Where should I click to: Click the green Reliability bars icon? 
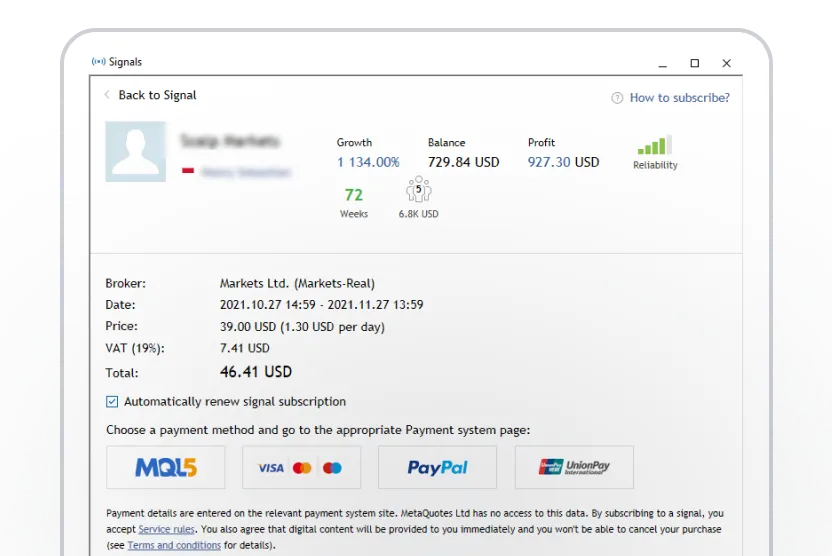655,145
